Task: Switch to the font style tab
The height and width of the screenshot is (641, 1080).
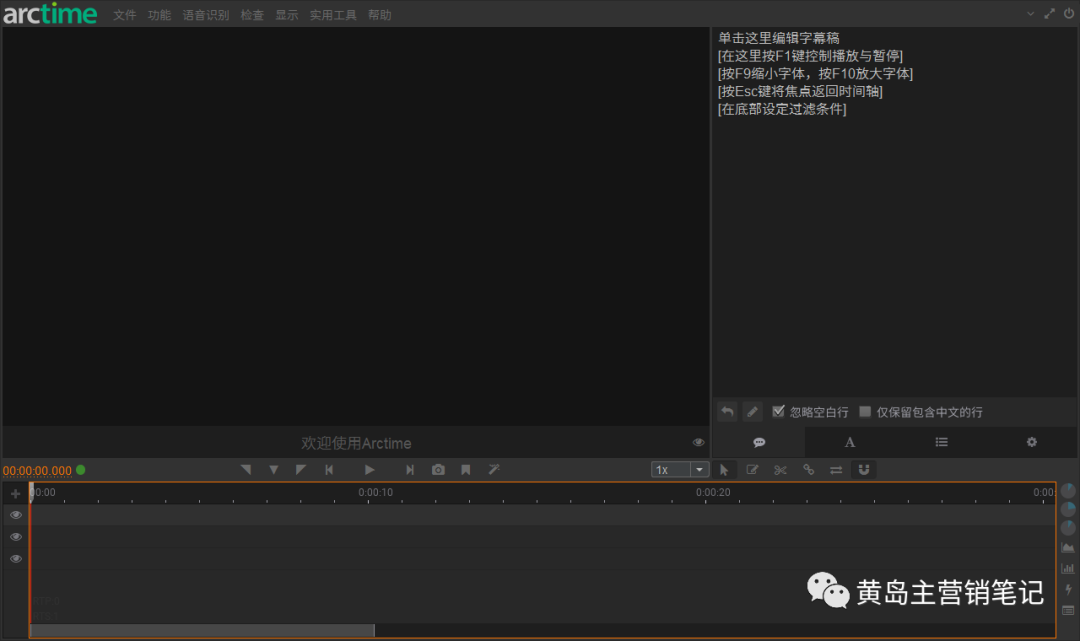Action: [850, 442]
